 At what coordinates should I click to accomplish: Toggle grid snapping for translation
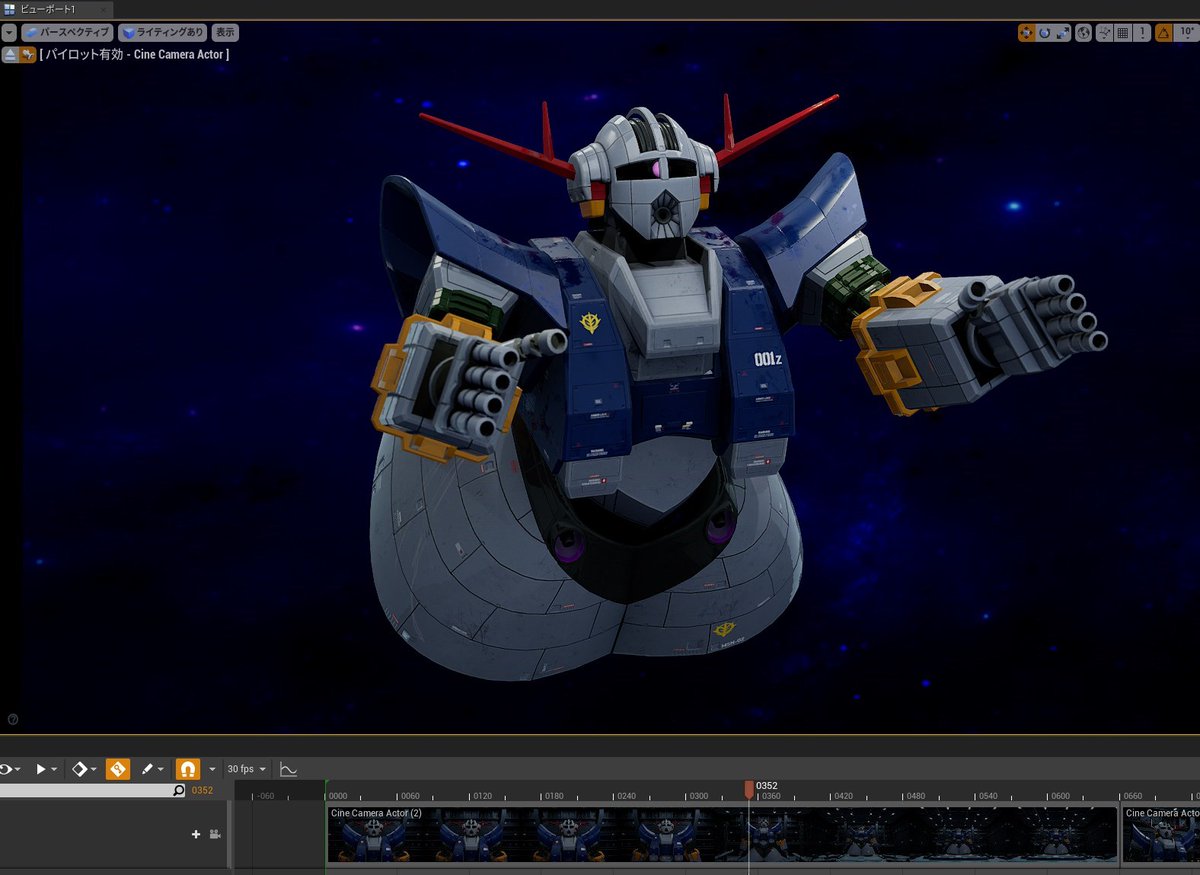point(1123,33)
